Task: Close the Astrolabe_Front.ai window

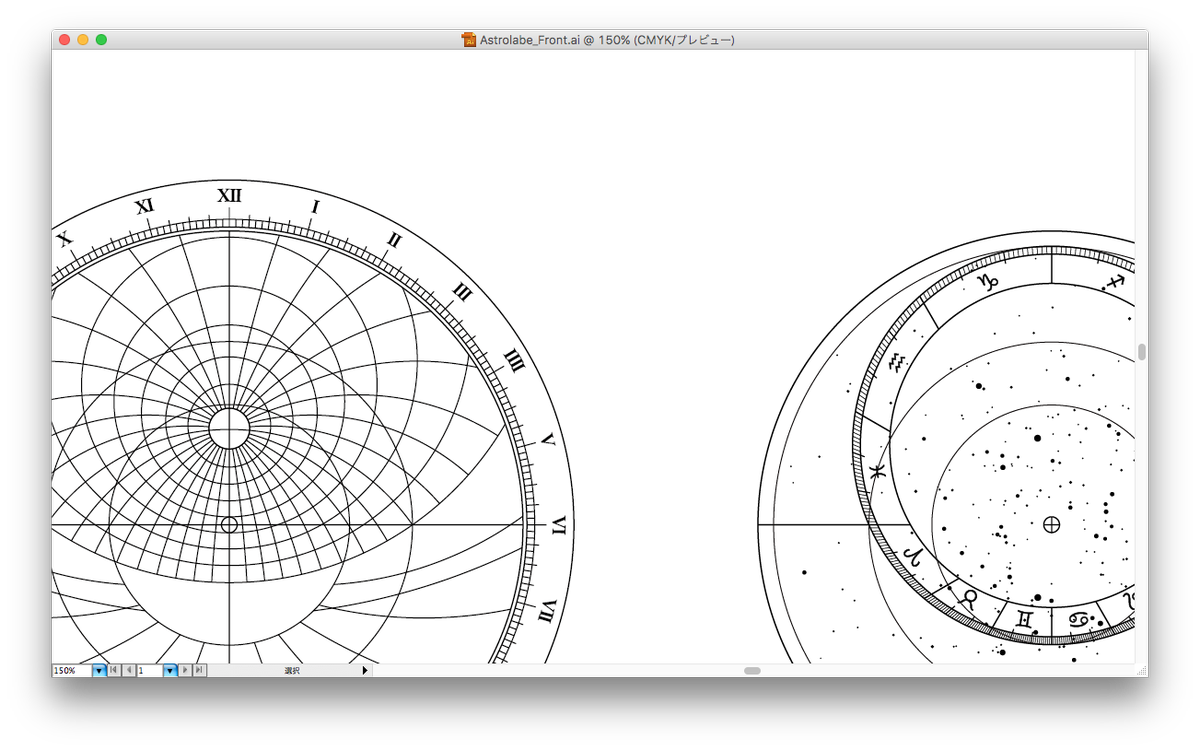Action: click(65, 40)
